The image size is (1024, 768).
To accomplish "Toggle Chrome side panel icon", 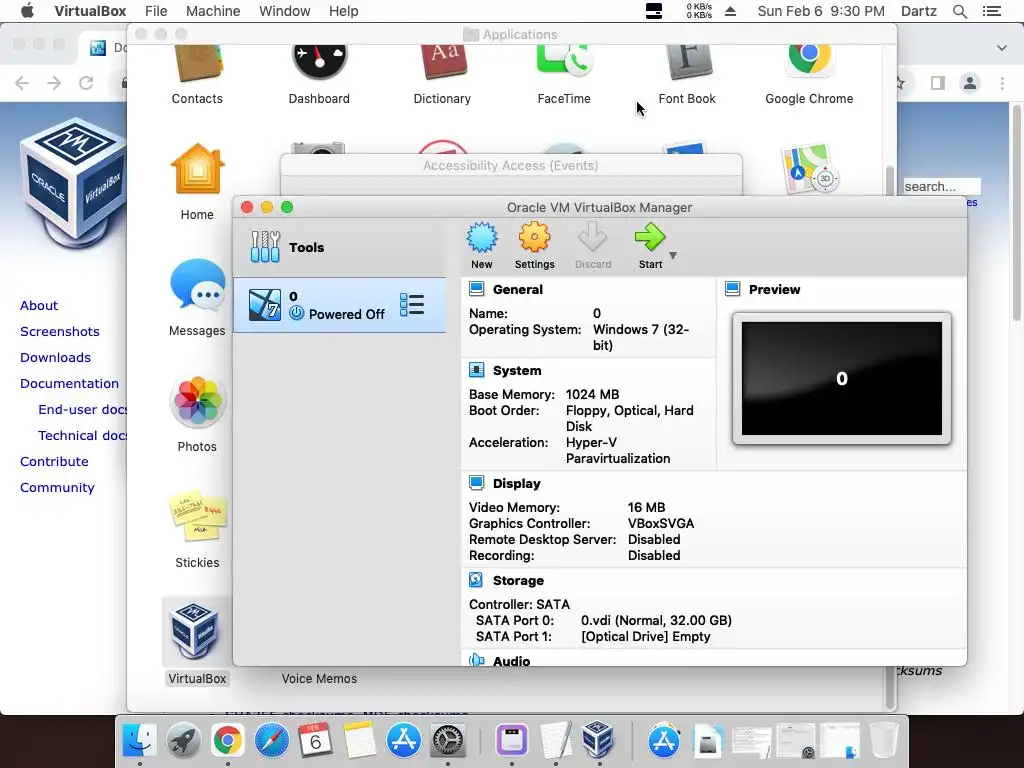I will point(938,83).
